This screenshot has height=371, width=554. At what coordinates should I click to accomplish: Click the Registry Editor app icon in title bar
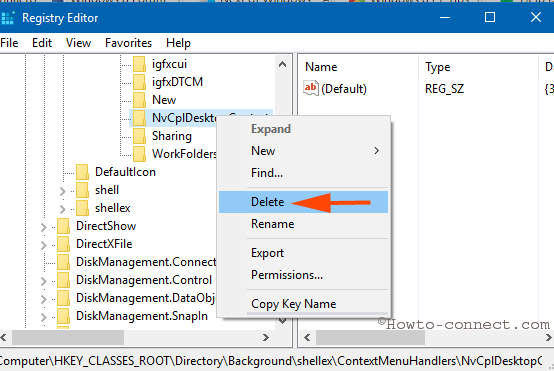(7, 18)
